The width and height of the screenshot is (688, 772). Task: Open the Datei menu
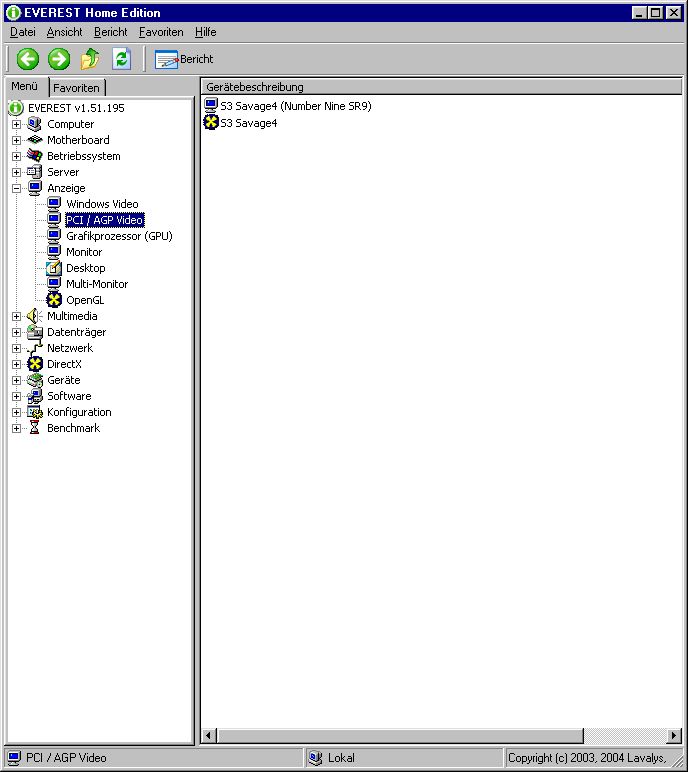pos(23,32)
